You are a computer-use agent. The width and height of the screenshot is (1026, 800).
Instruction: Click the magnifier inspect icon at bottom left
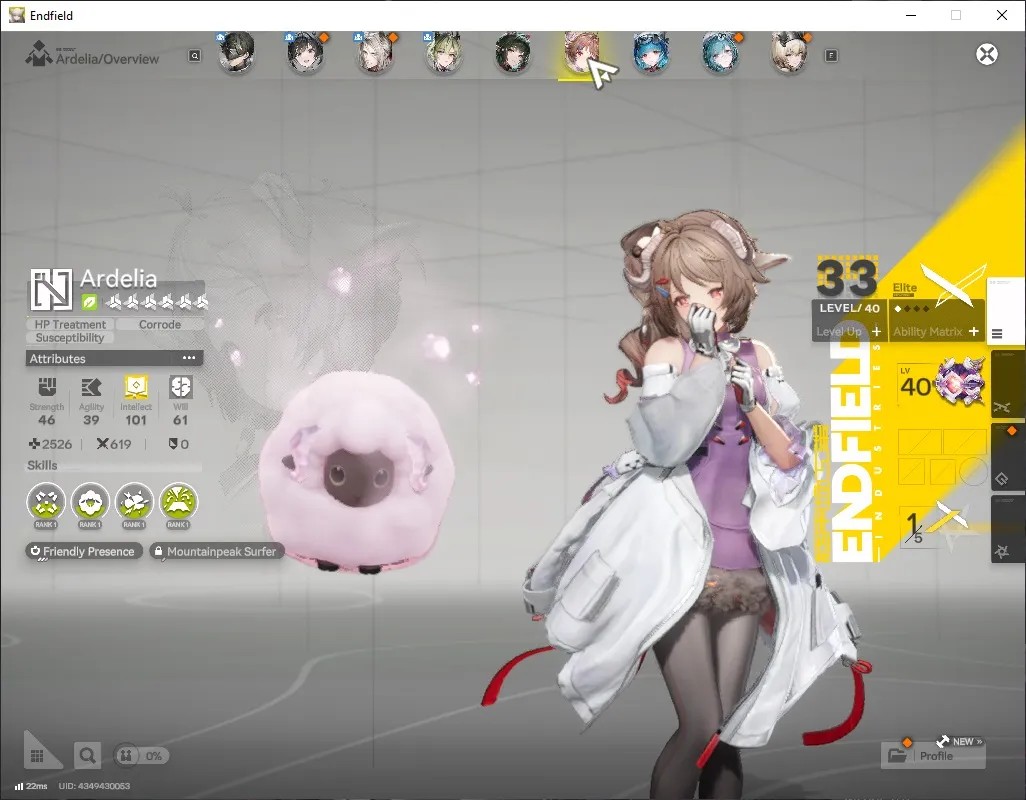click(x=87, y=756)
